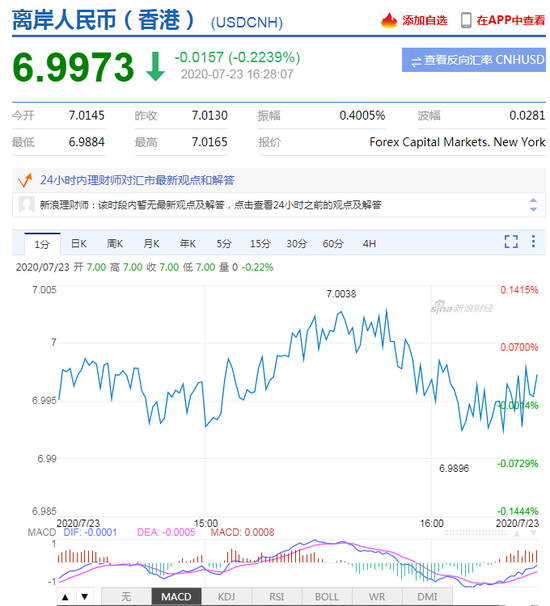The image size is (550, 606).
Task: Click the MACD: 0.0008 label
Action: [x=242, y=532]
